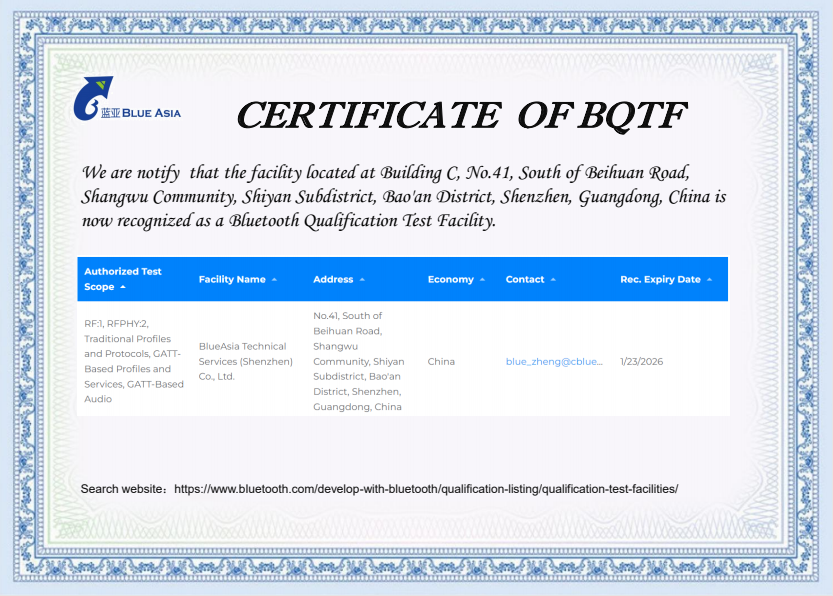833x596 pixels.
Task: Select the Facility Name header text
Action: 232,279
